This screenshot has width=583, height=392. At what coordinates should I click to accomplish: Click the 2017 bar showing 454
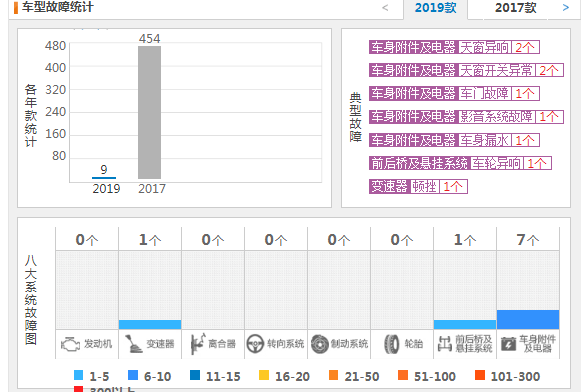tap(149, 112)
